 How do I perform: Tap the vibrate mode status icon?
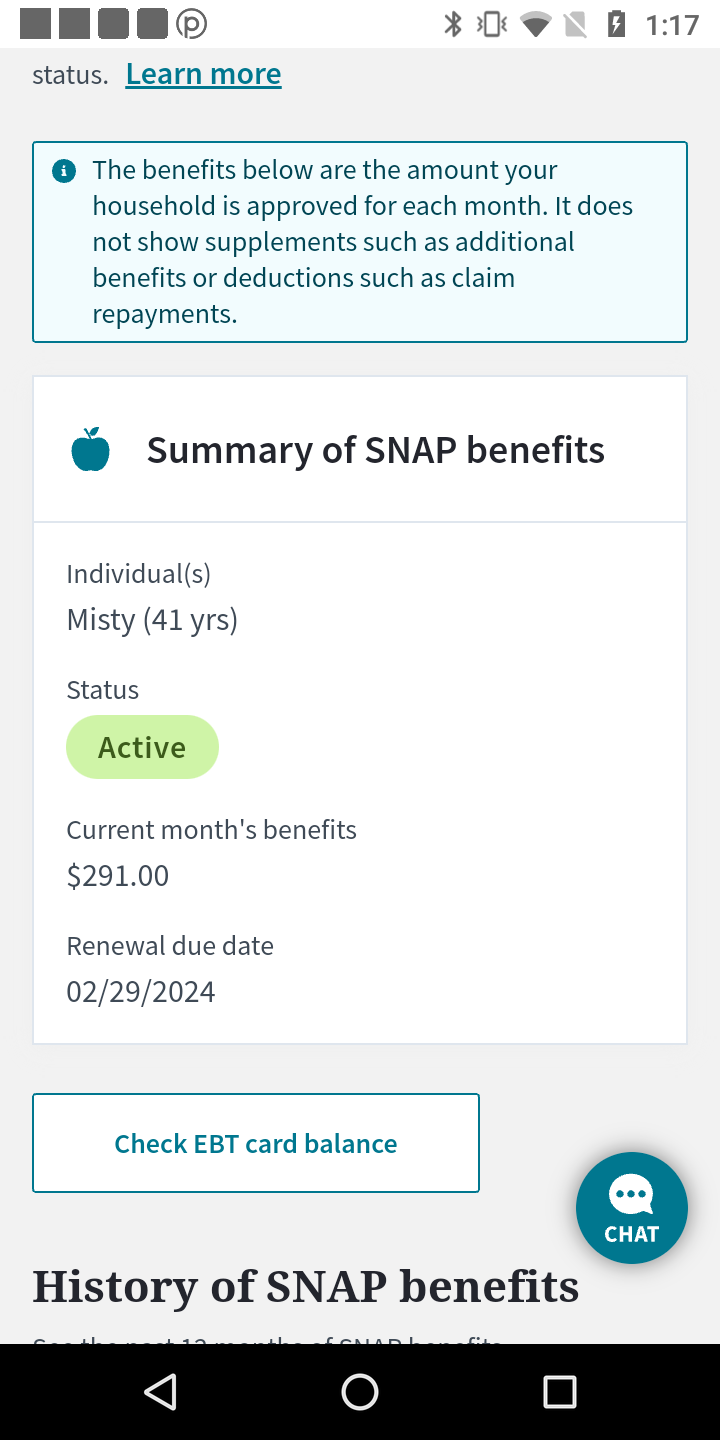[x=492, y=24]
